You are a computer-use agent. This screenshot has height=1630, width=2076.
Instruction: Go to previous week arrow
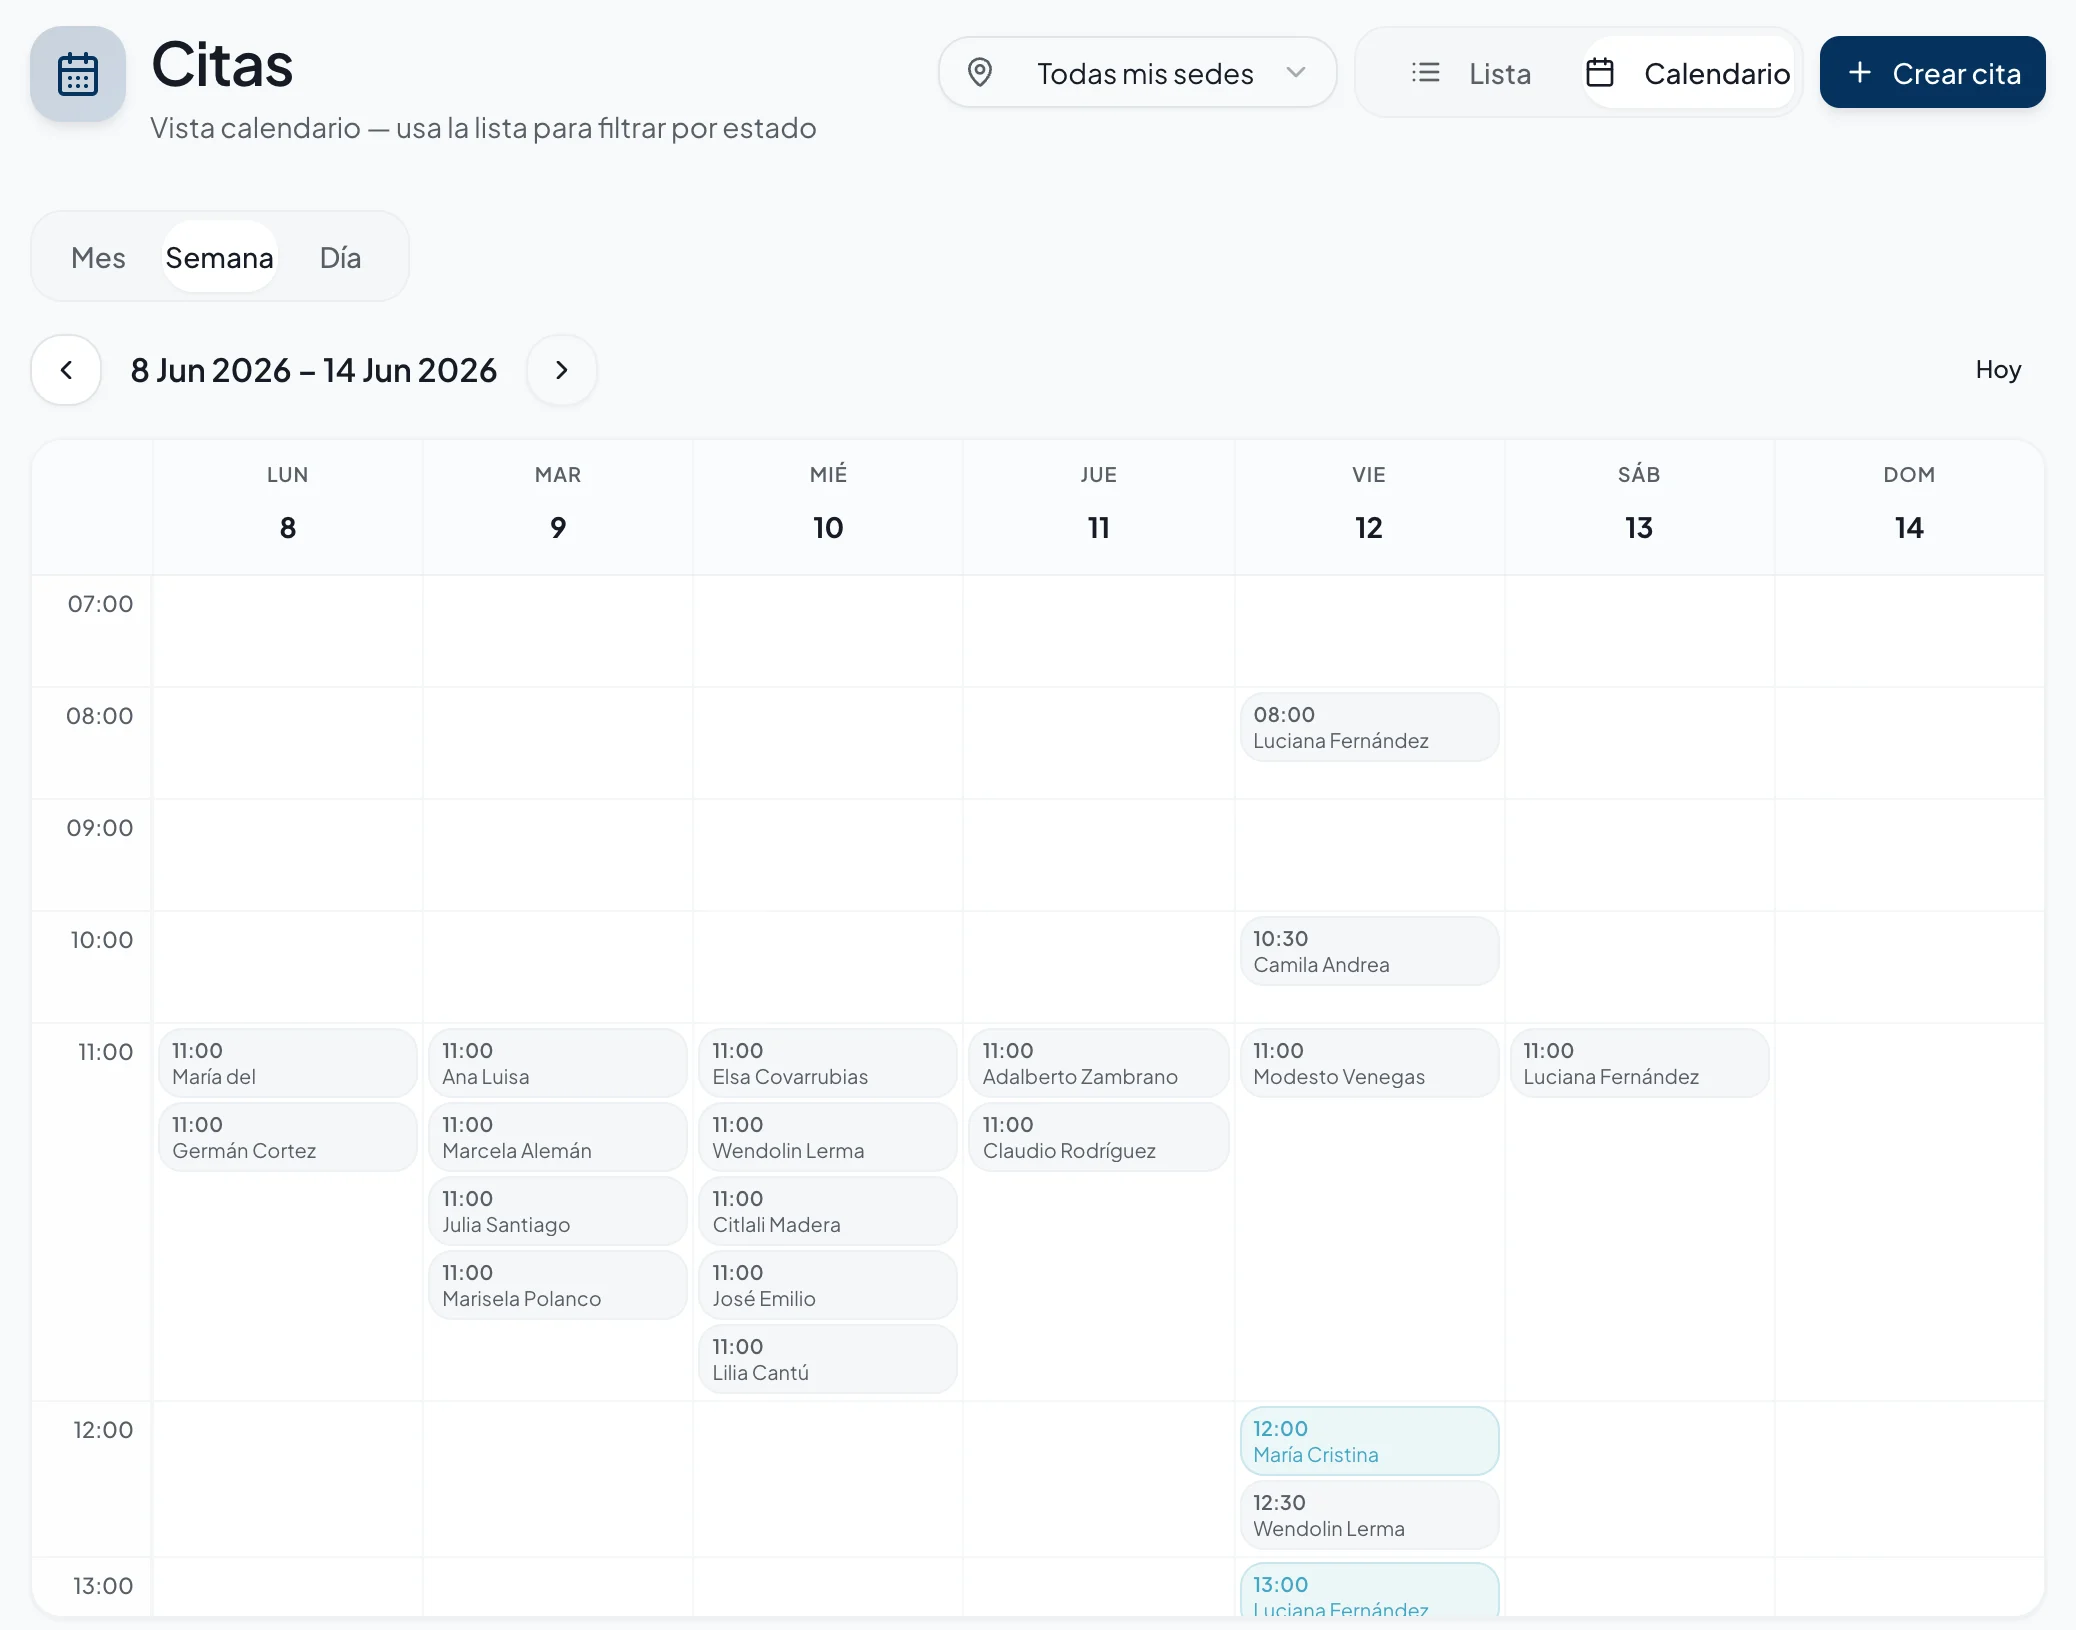(66, 370)
